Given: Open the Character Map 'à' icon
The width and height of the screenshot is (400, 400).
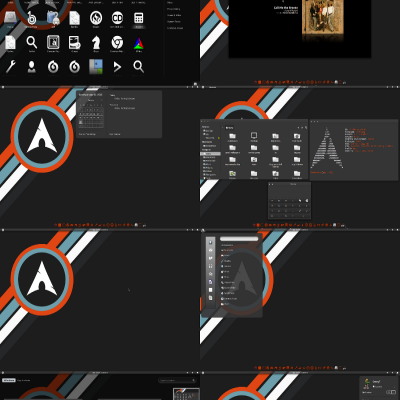Looking at the screenshot, I should pos(53,42).
